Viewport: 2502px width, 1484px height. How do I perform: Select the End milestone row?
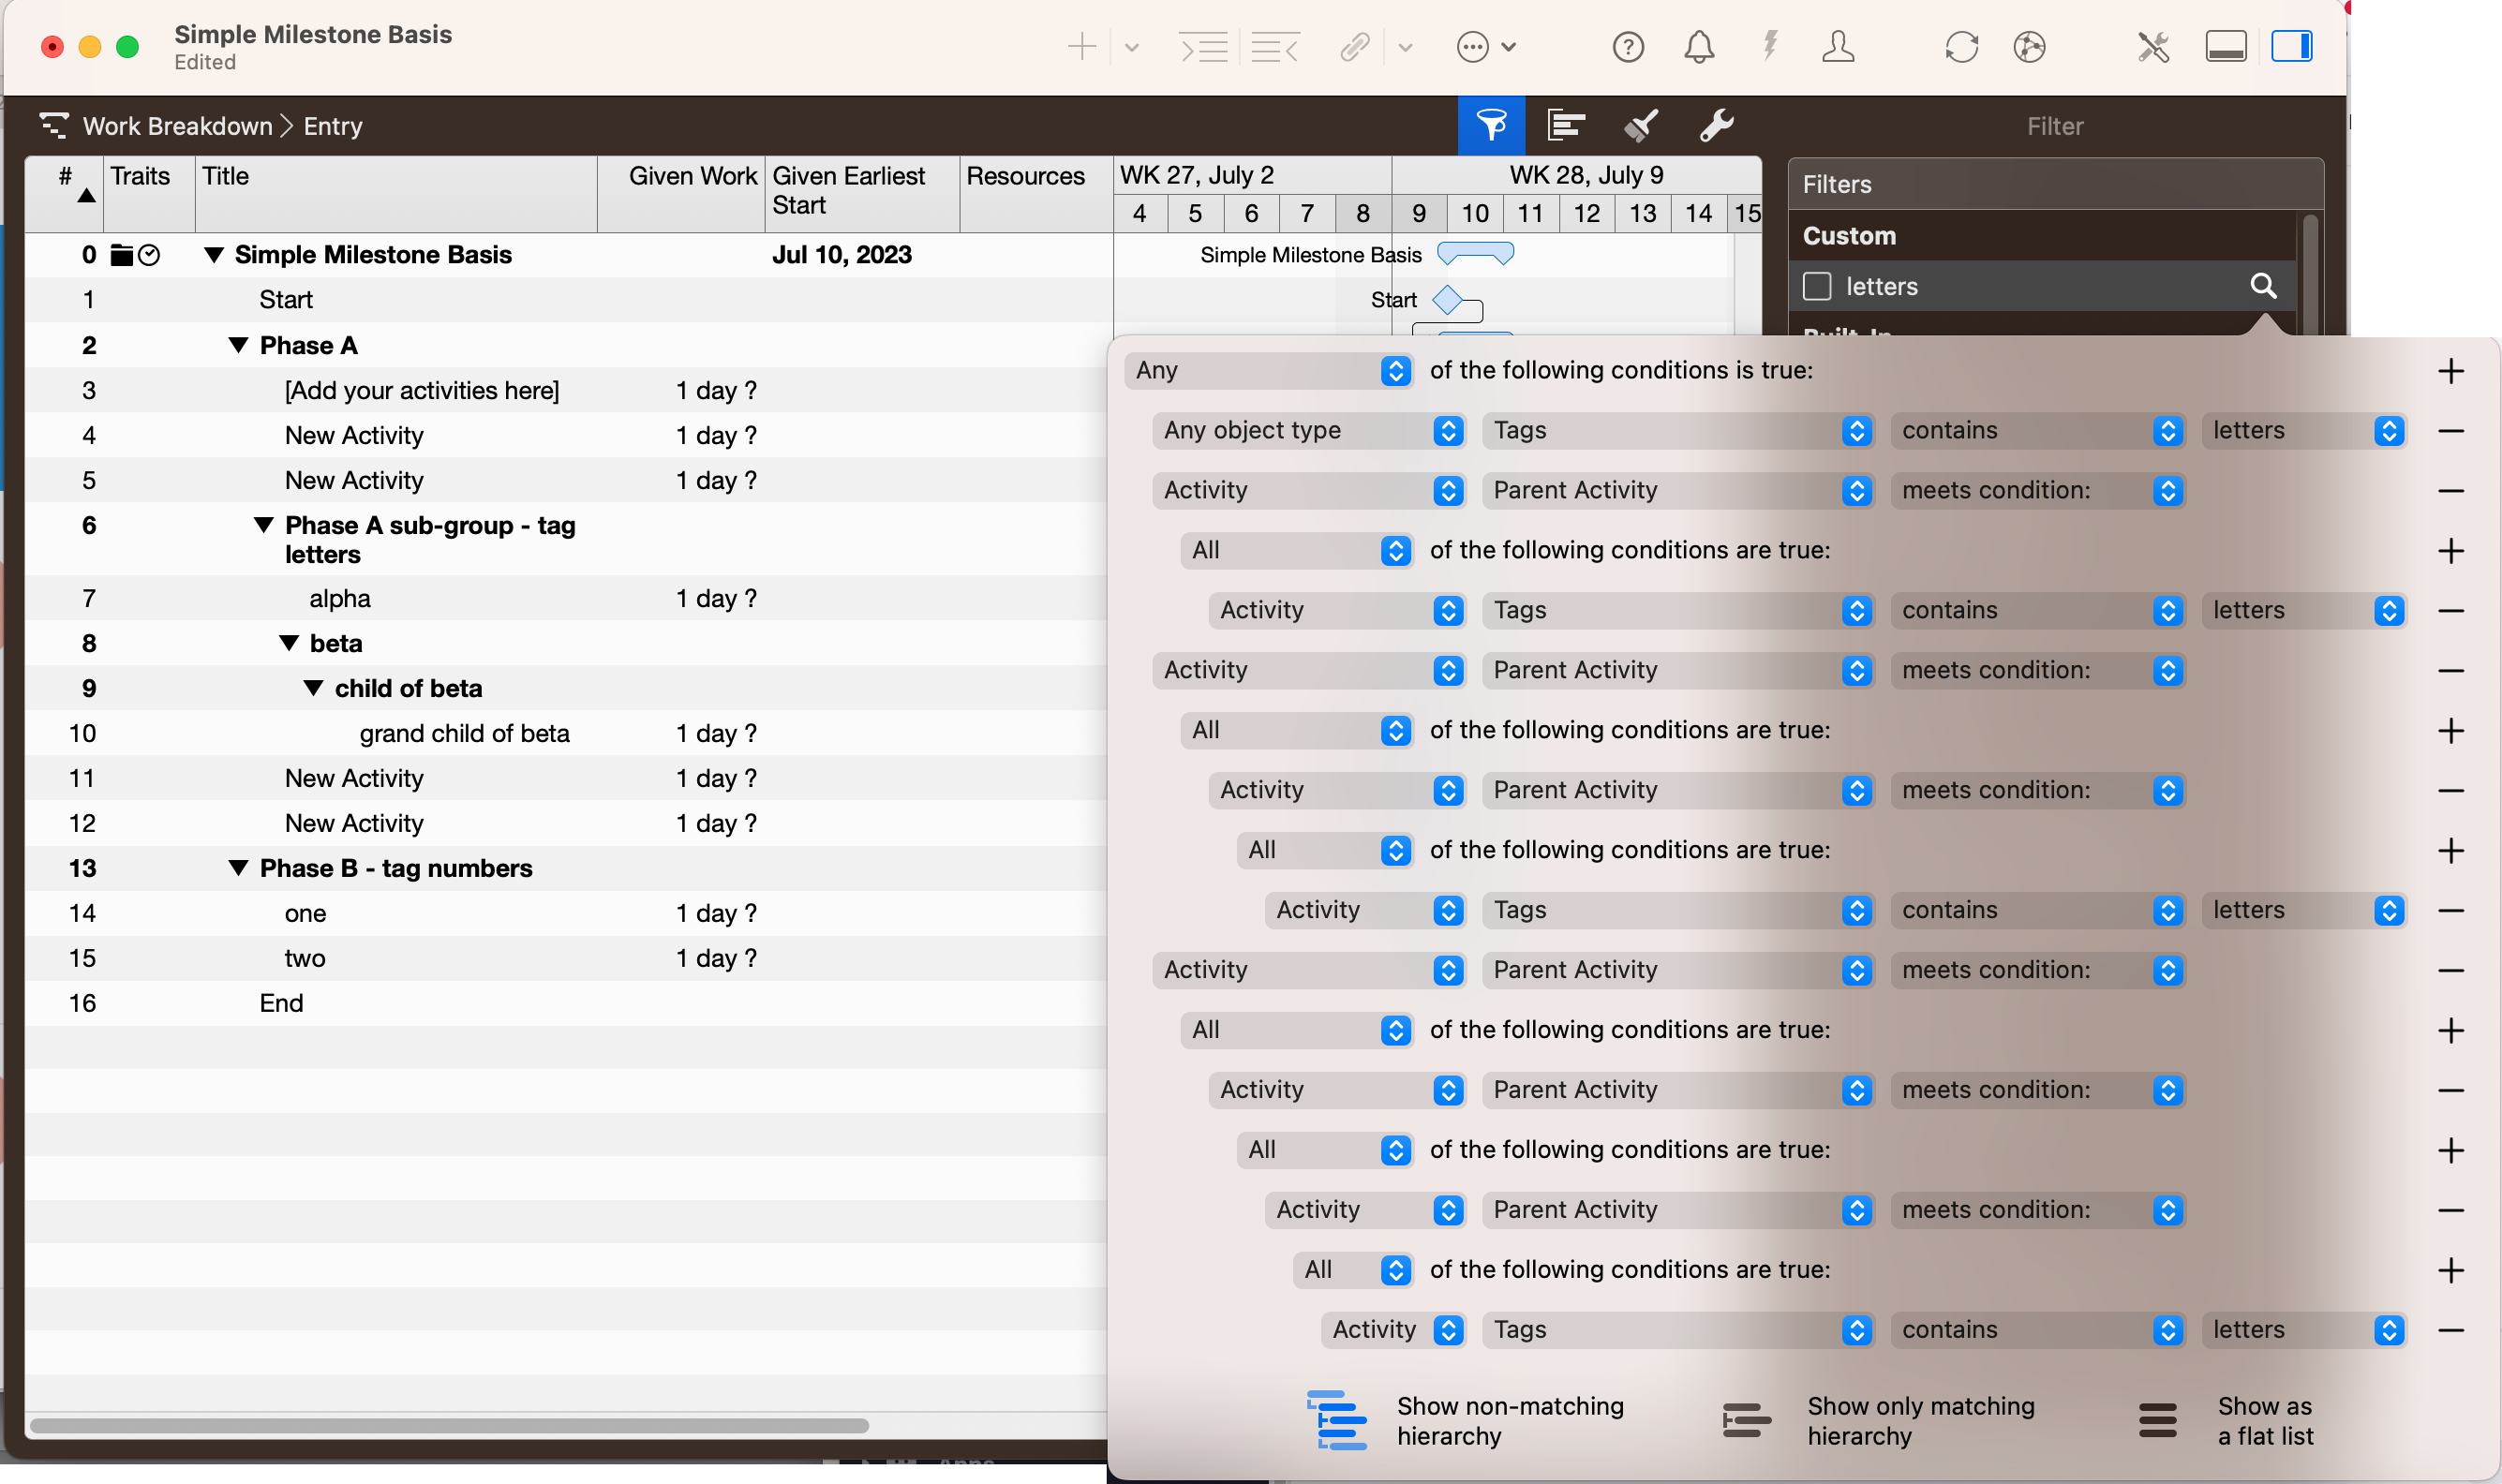pyautogui.click(x=568, y=1003)
